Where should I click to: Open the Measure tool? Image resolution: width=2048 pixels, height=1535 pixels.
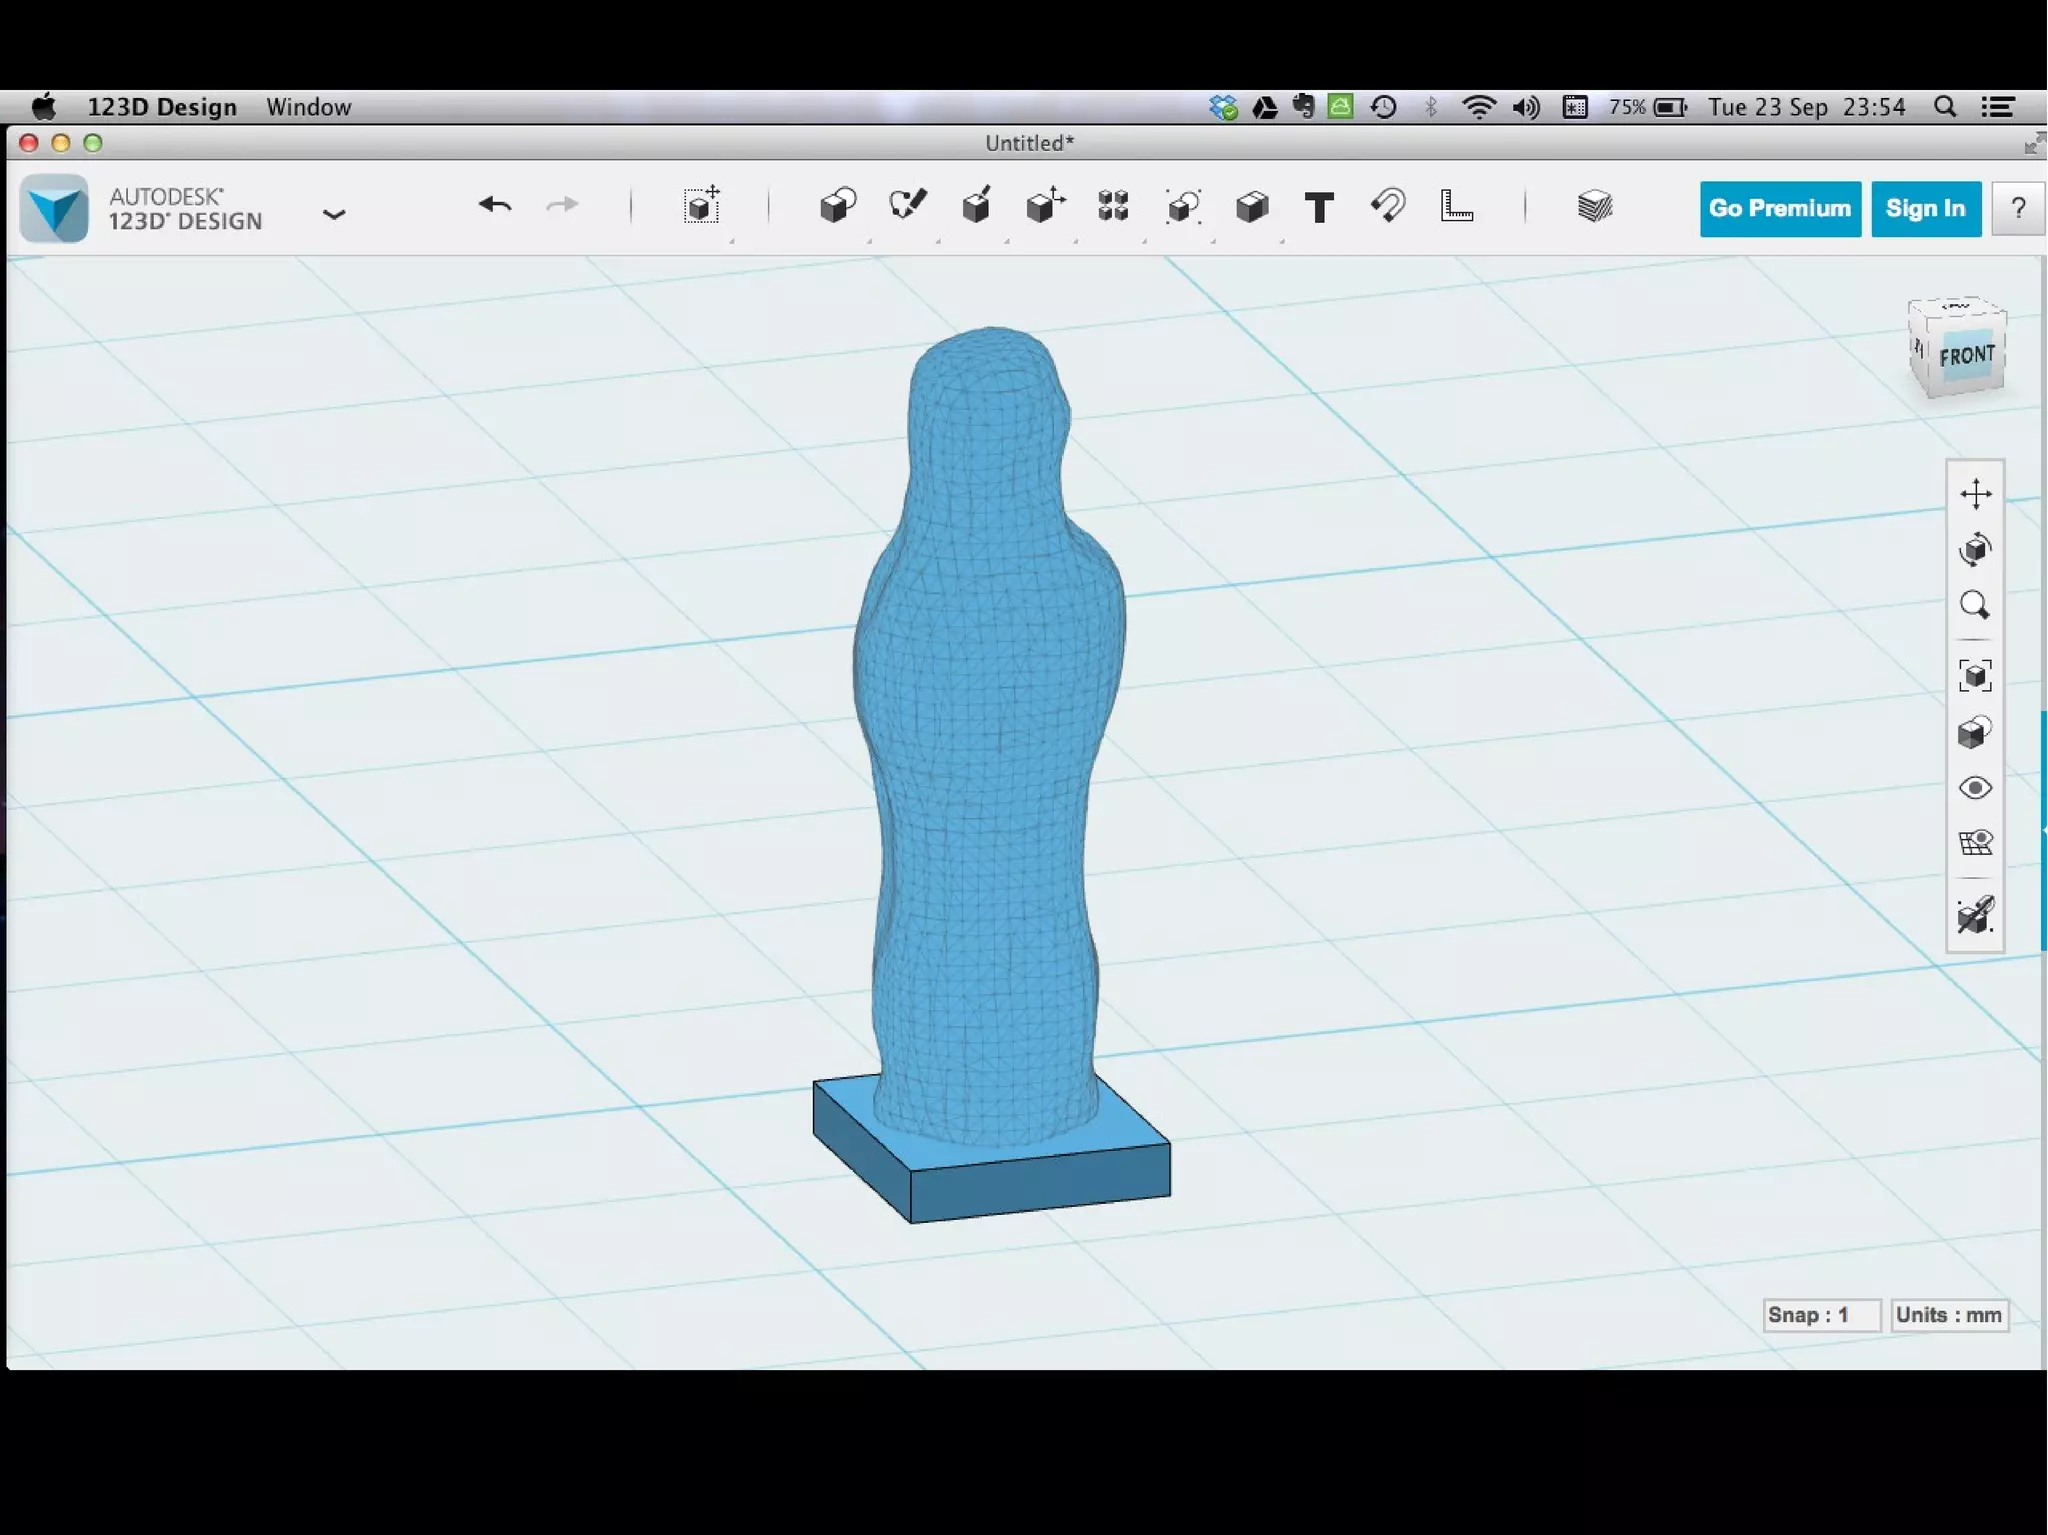click(x=1456, y=207)
